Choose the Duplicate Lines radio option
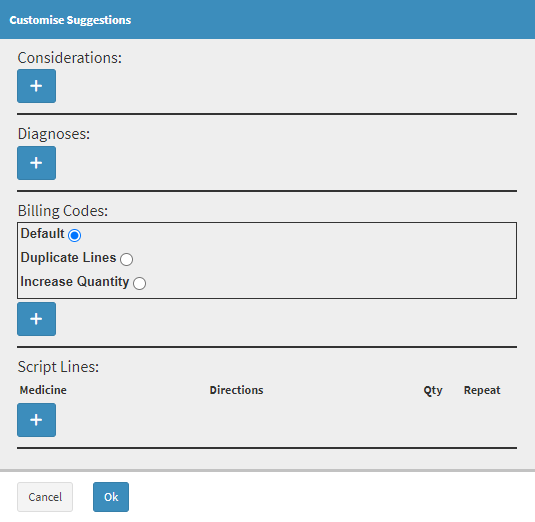Viewport: 535px width, 522px height. point(127,259)
